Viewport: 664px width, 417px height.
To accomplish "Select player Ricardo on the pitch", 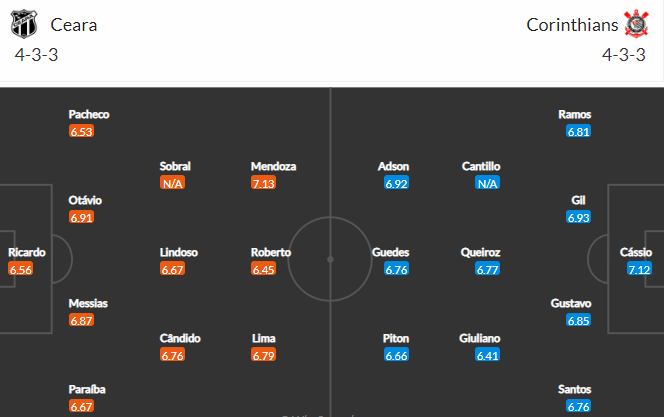I will [x=27, y=252].
